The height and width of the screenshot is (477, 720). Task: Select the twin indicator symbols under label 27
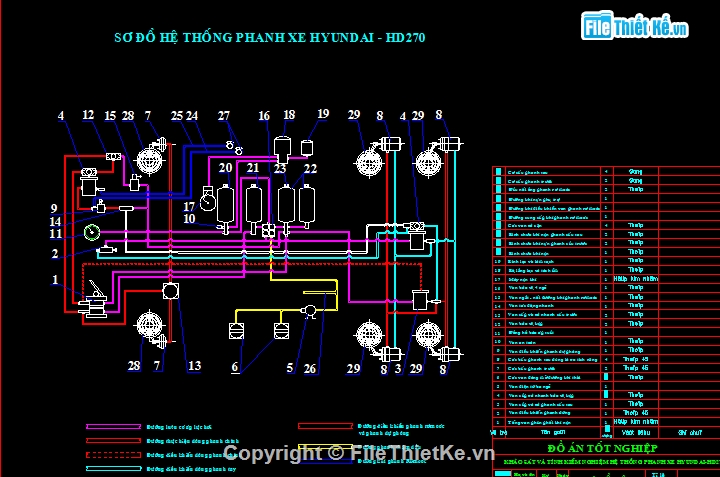[234, 148]
